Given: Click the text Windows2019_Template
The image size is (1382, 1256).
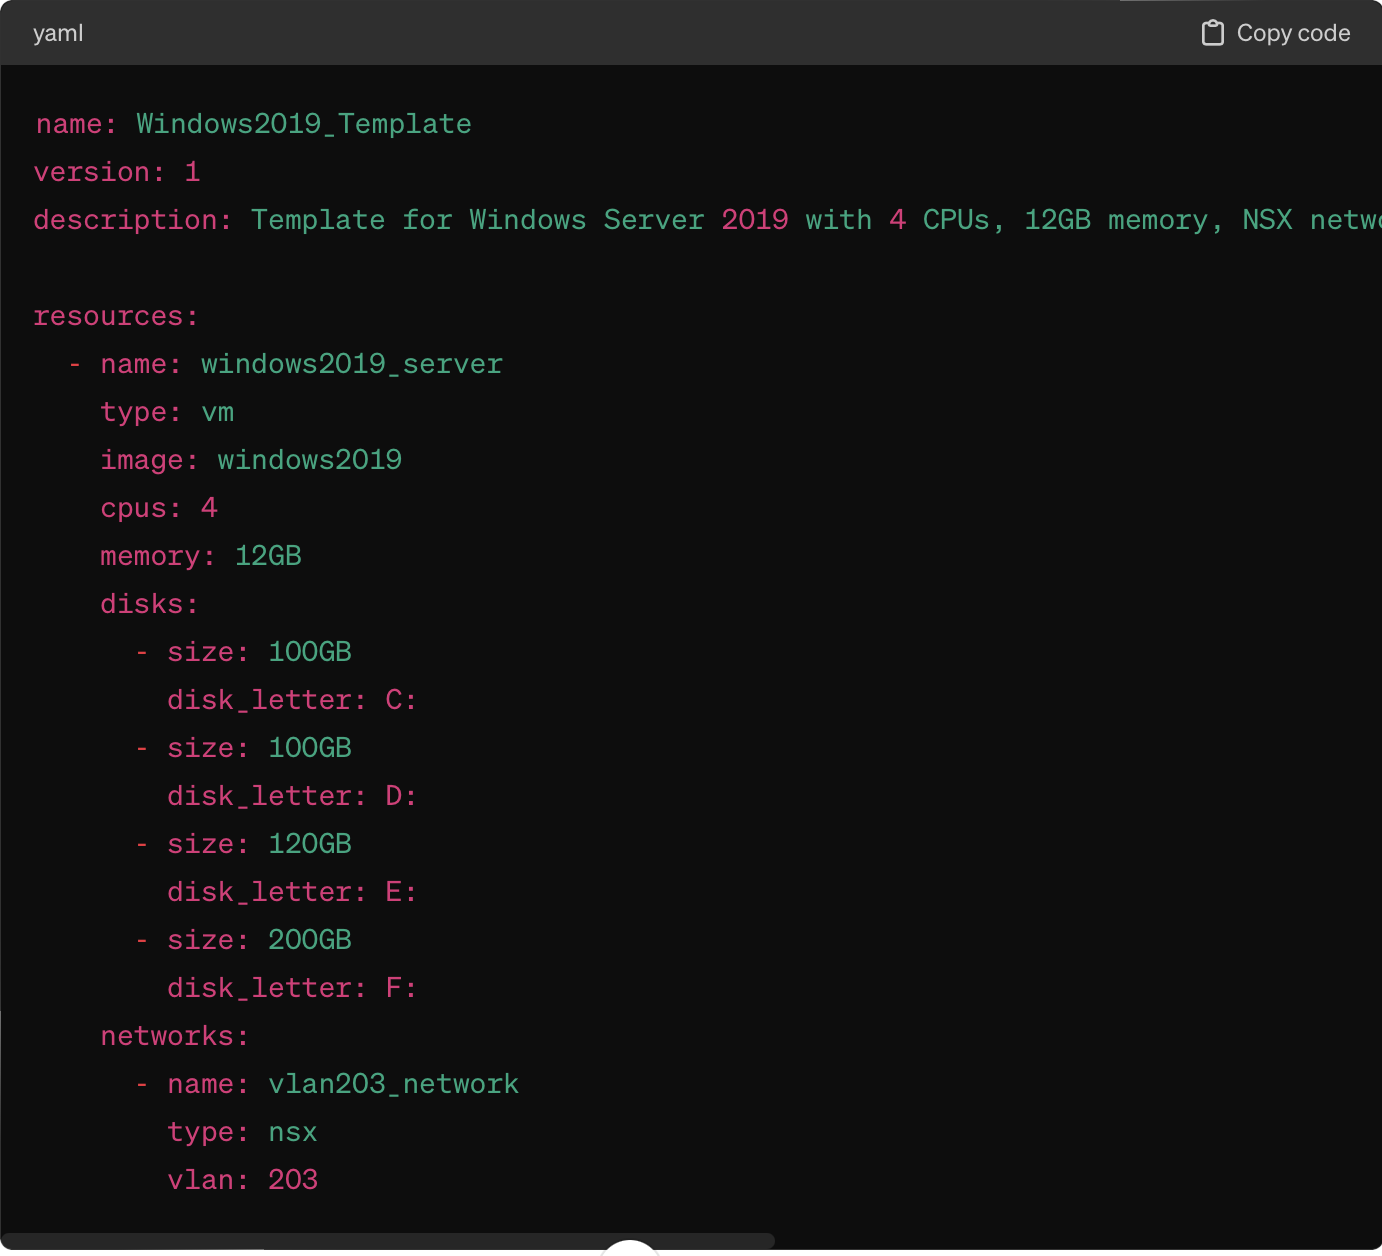Looking at the screenshot, I should (304, 124).
